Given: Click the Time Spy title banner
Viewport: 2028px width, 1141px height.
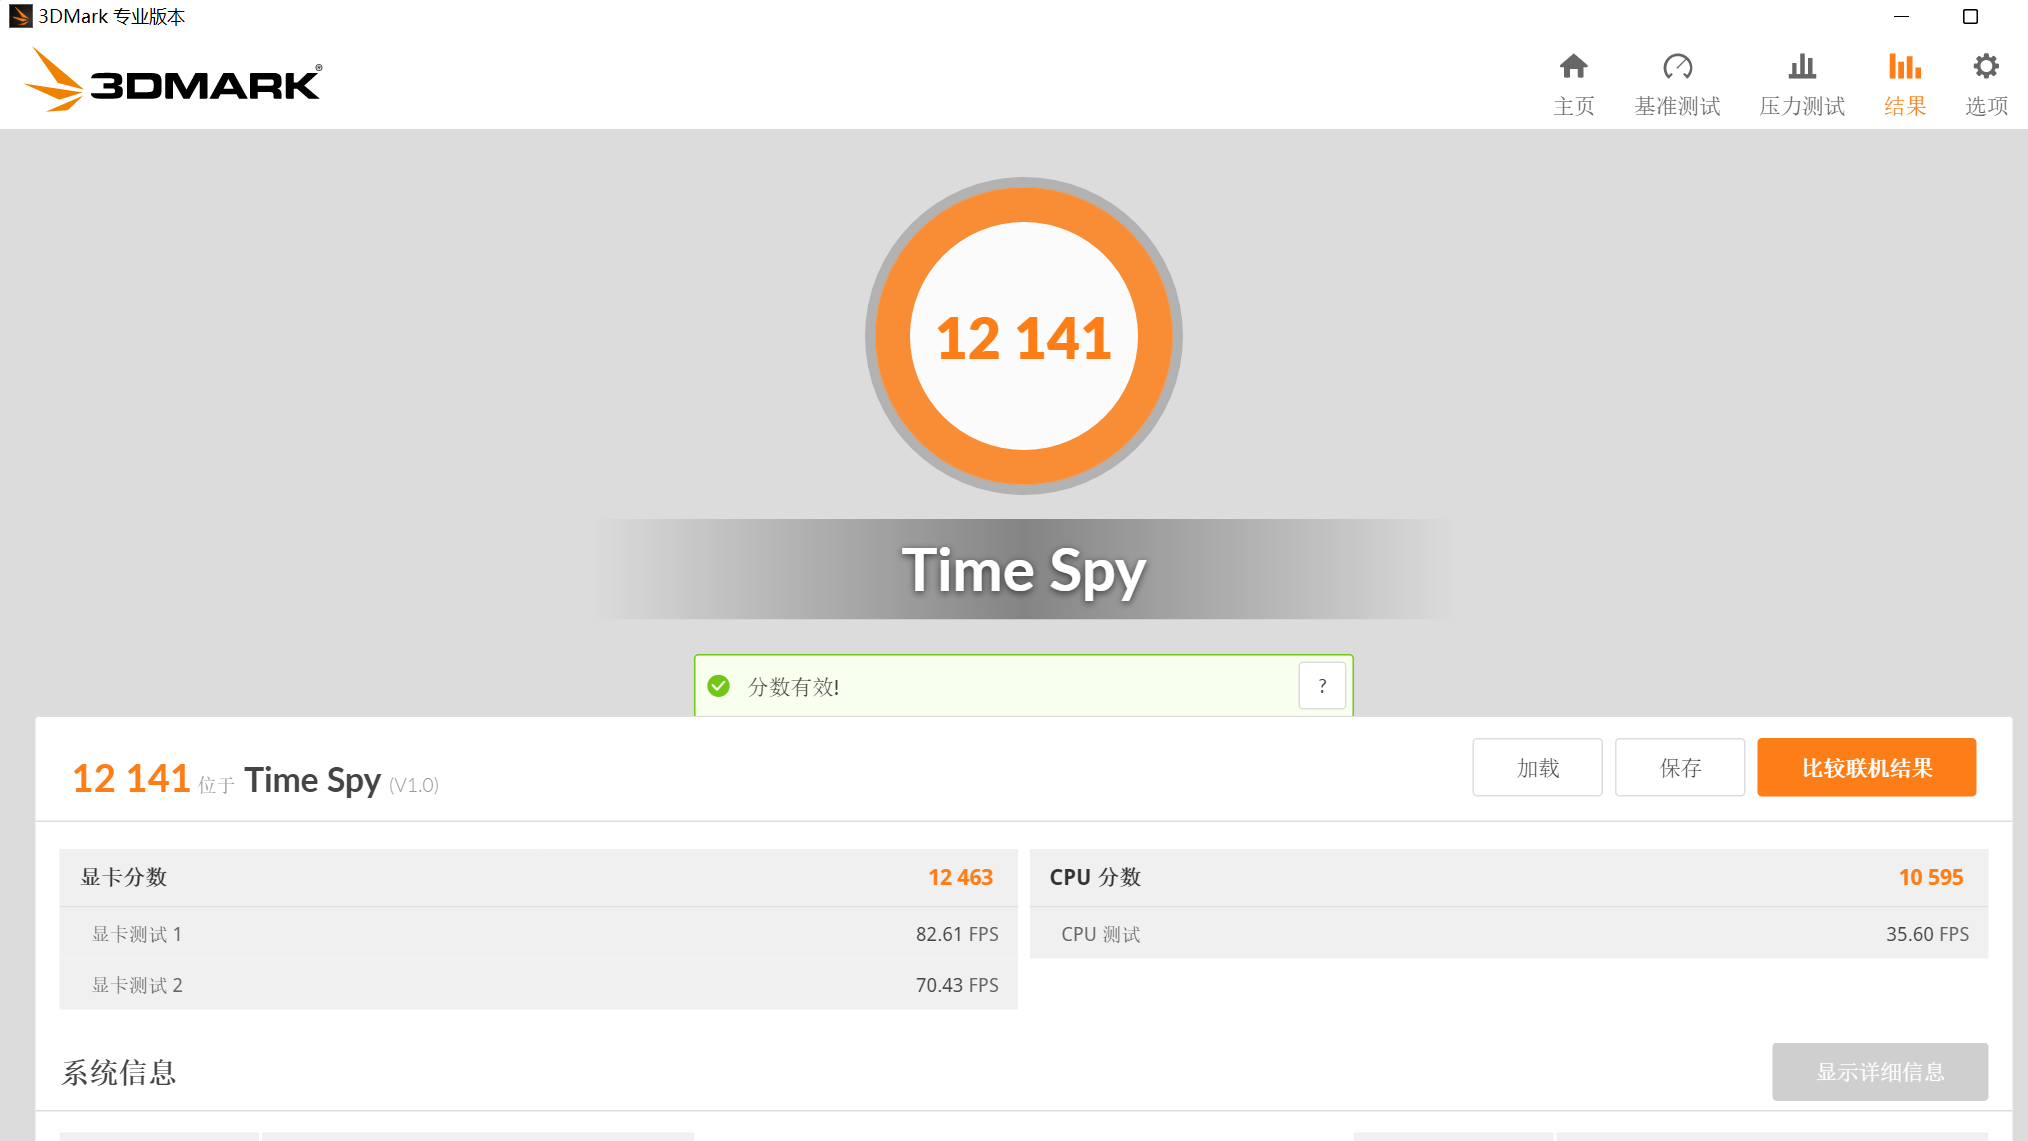Looking at the screenshot, I should (1023, 570).
